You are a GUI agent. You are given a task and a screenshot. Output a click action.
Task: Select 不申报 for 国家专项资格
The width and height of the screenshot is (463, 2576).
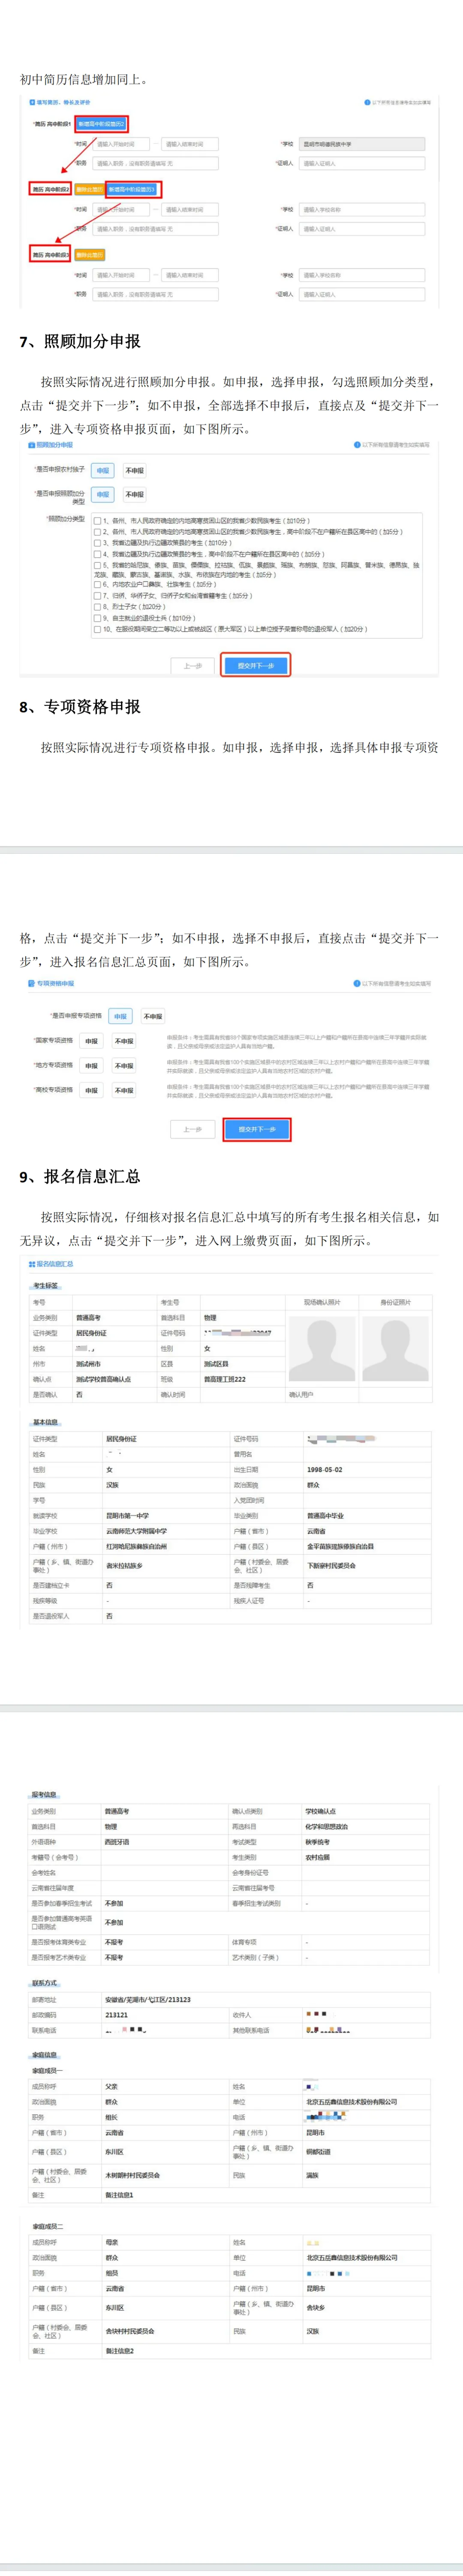(x=123, y=1041)
